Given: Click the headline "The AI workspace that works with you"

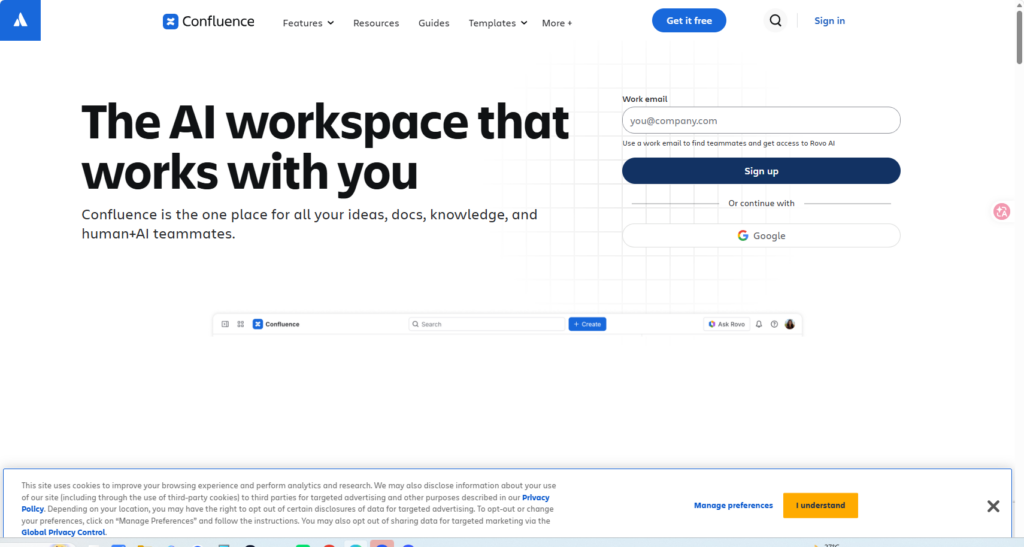Looking at the screenshot, I should 325,147.
